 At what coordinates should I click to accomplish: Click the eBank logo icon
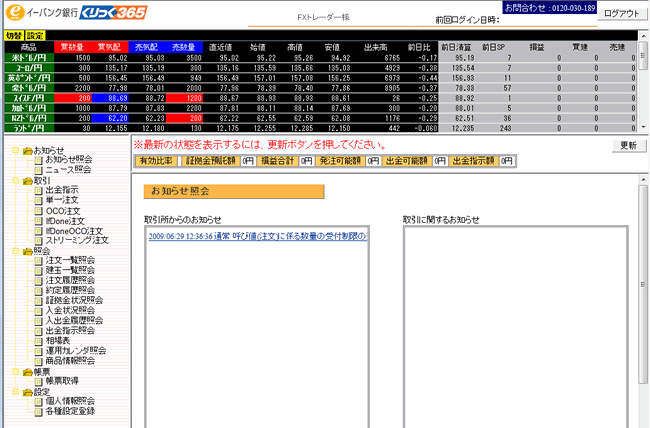pos(15,12)
